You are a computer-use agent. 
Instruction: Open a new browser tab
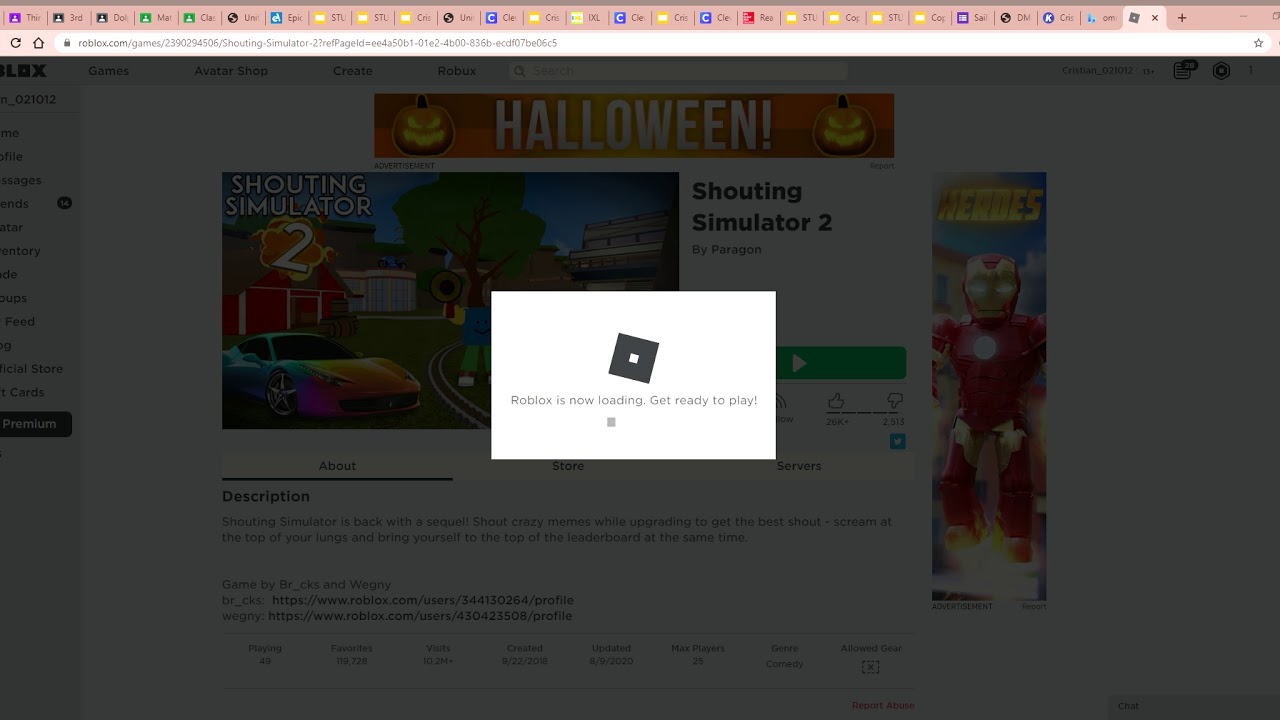(1183, 18)
